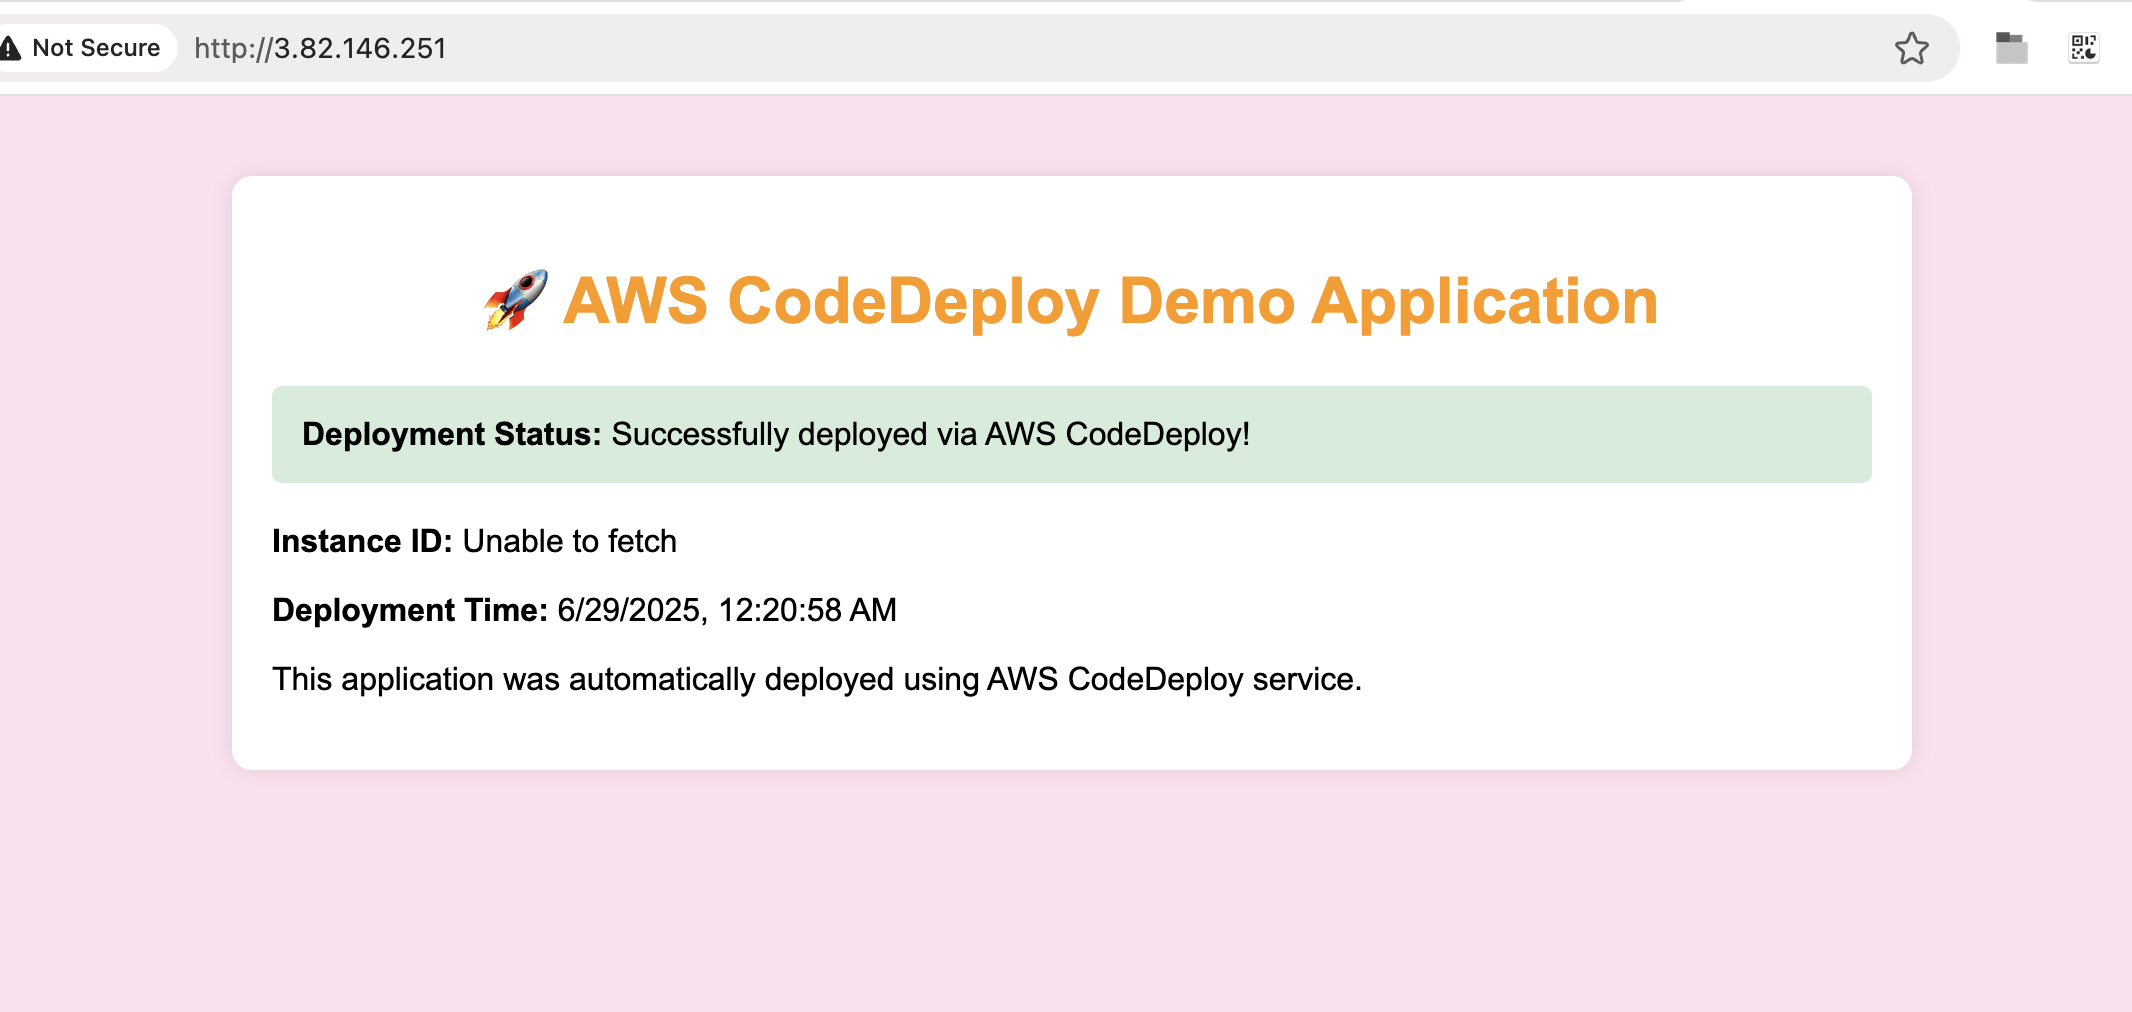Open the folder icon beside address bar
This screenshot has height=1012, width=2132.
tap(2011, 48)
